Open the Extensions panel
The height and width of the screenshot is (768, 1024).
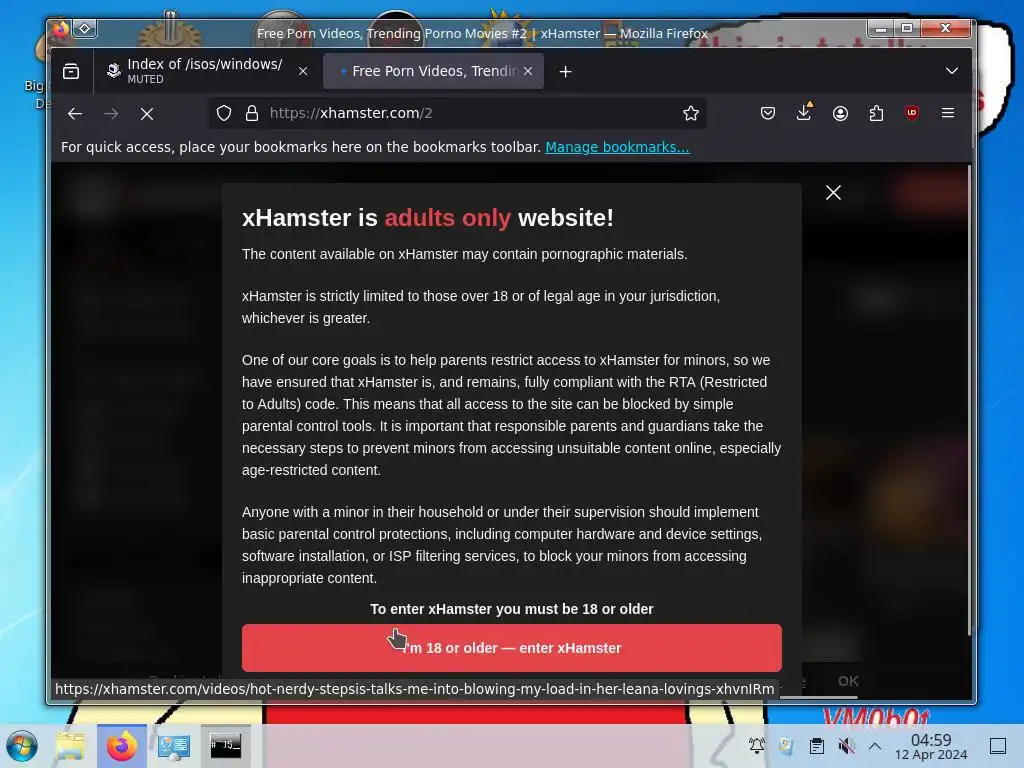point(876,114)
